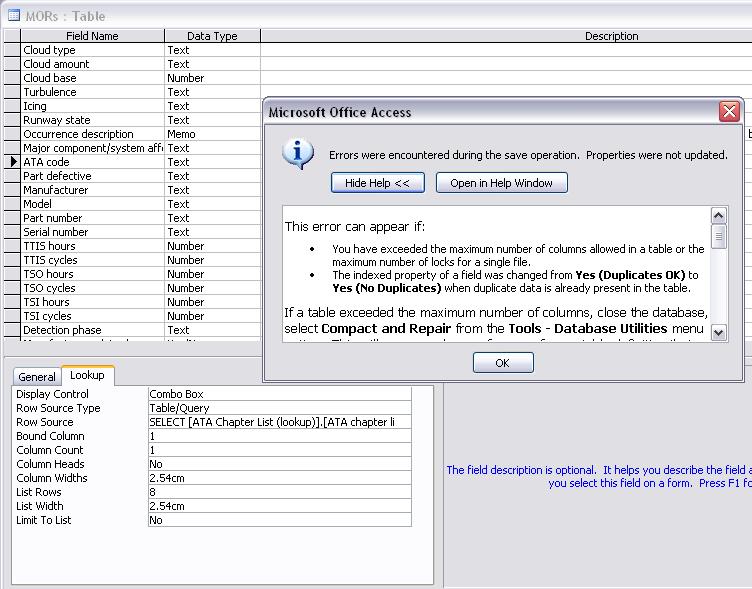
Task: Click Text data type for Detection phase
Action: 212,330
